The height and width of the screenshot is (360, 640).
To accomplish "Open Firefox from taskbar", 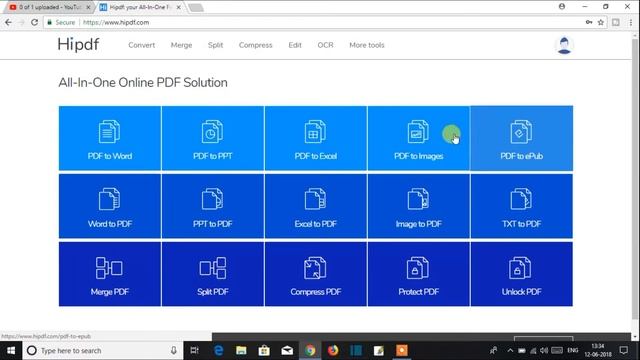I will tap(333, 351).
